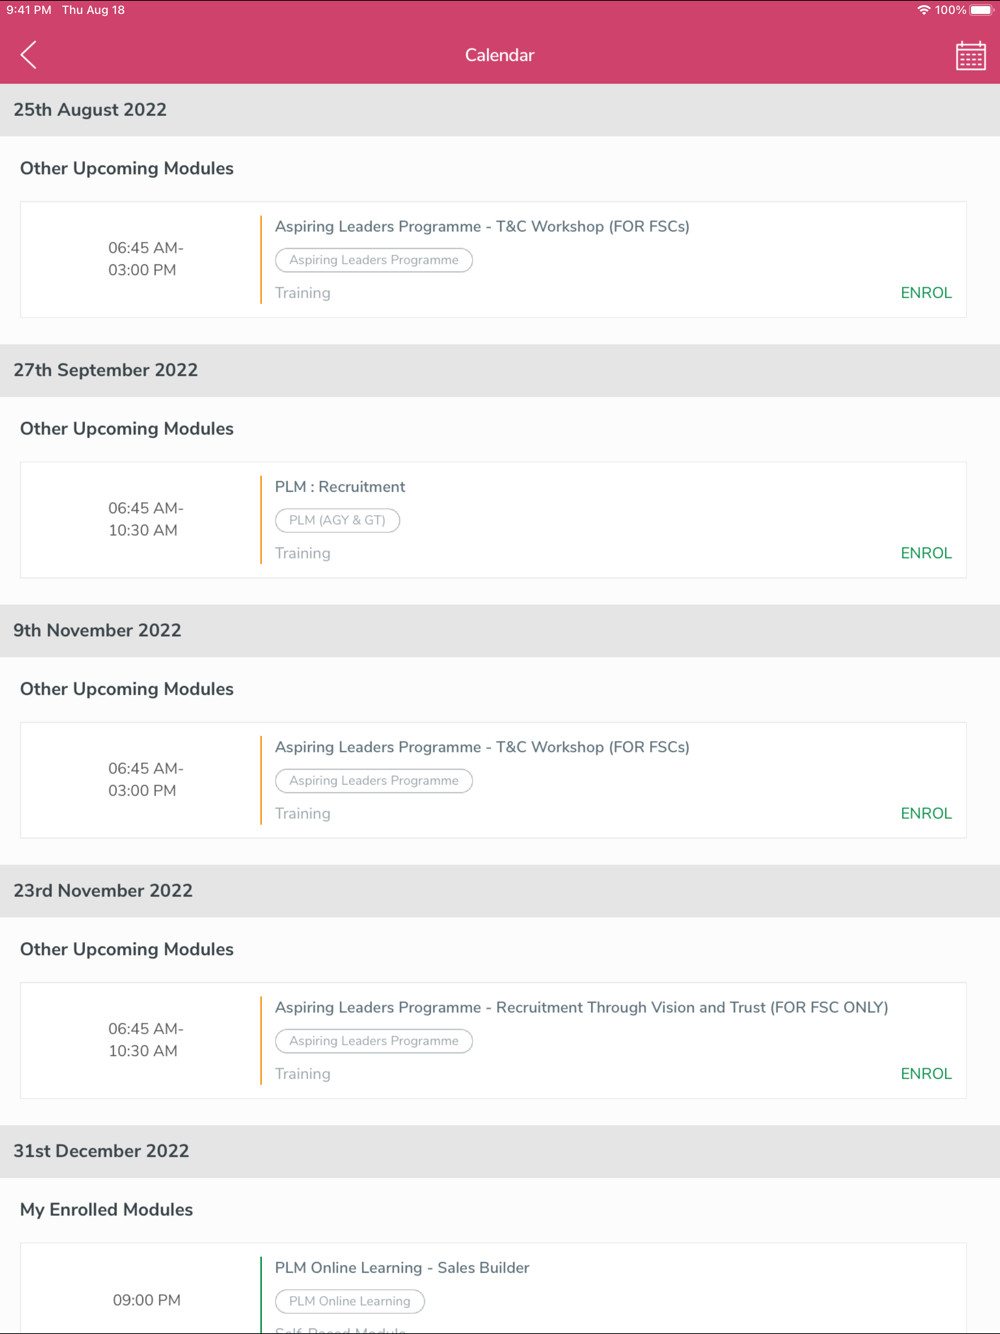Tap the Calendar title in header

(x=499, y=55)
